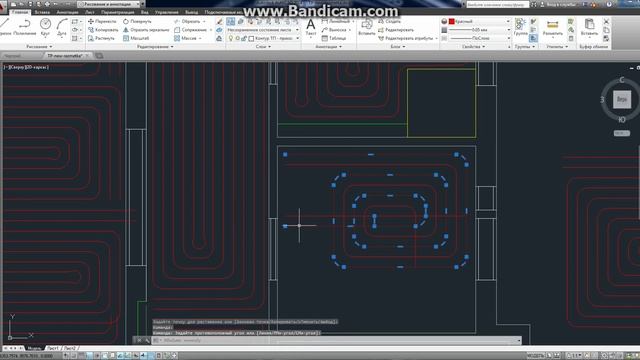Switch to the Параметризация ribbon tab
Viewport: 640px width, 360px height.
(118, 12)
